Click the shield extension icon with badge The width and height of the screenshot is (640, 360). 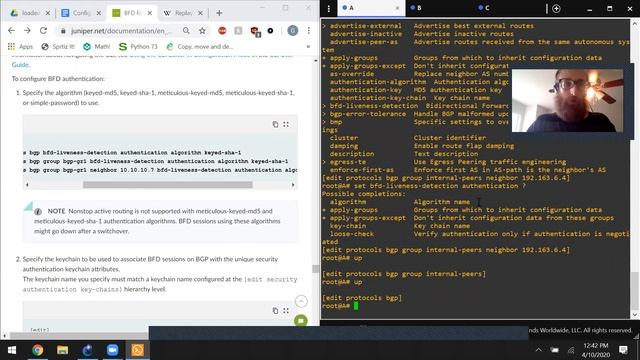[x=255, y=31]
